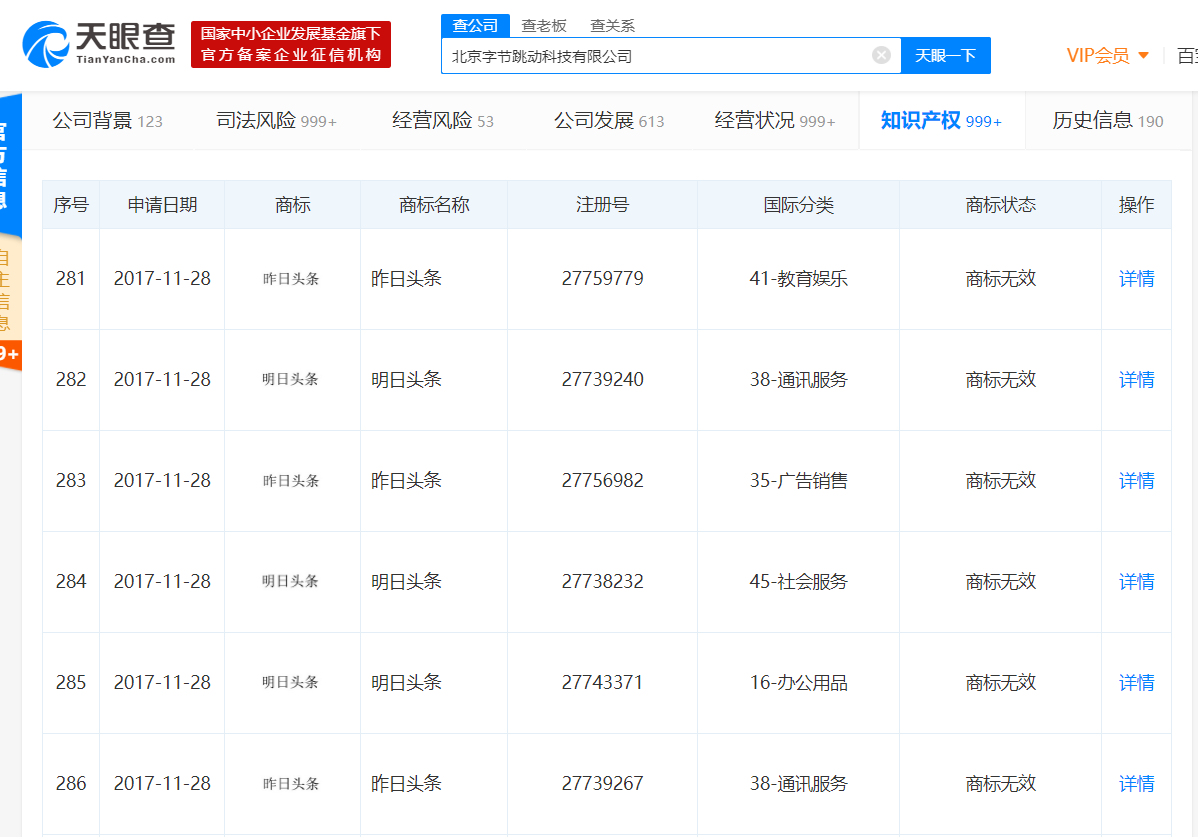
Task: Go to the 历史信息 tab
Action: pos(1107,121)
